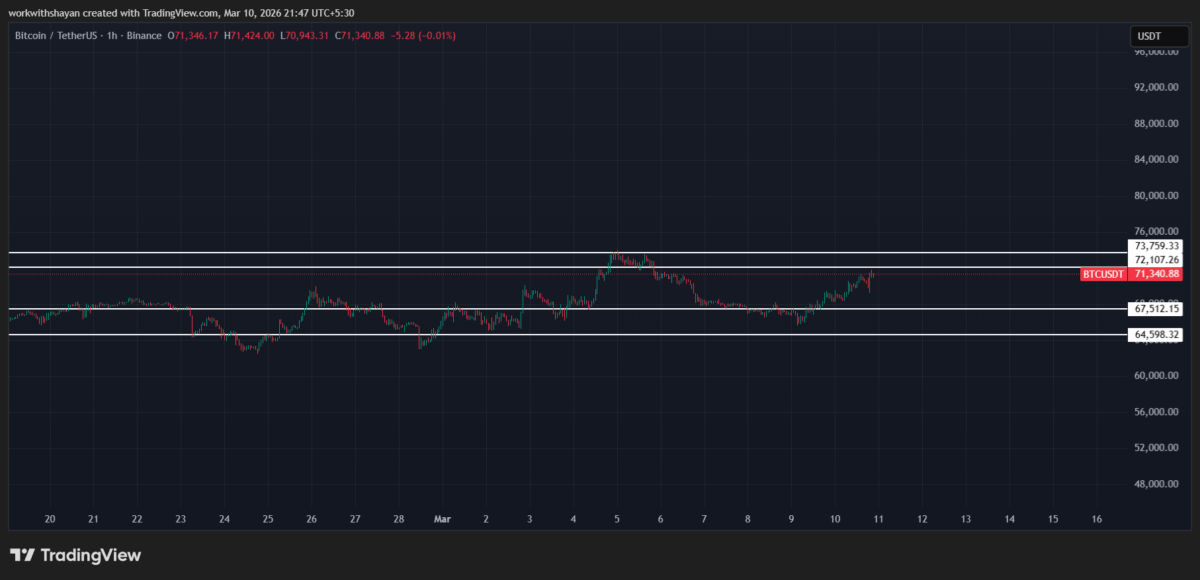Click the 72,107.26 horizontal line price tag
1200x580 pixels.
[x=1155, y=259]
